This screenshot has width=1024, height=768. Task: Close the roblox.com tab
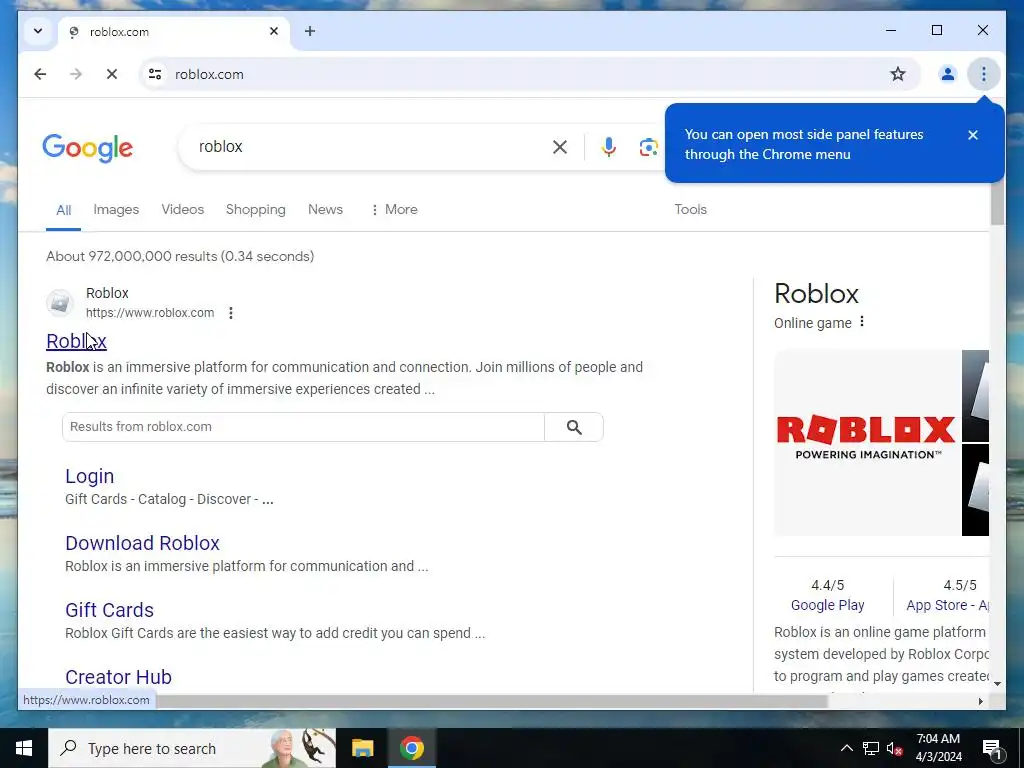pos(274,31)
